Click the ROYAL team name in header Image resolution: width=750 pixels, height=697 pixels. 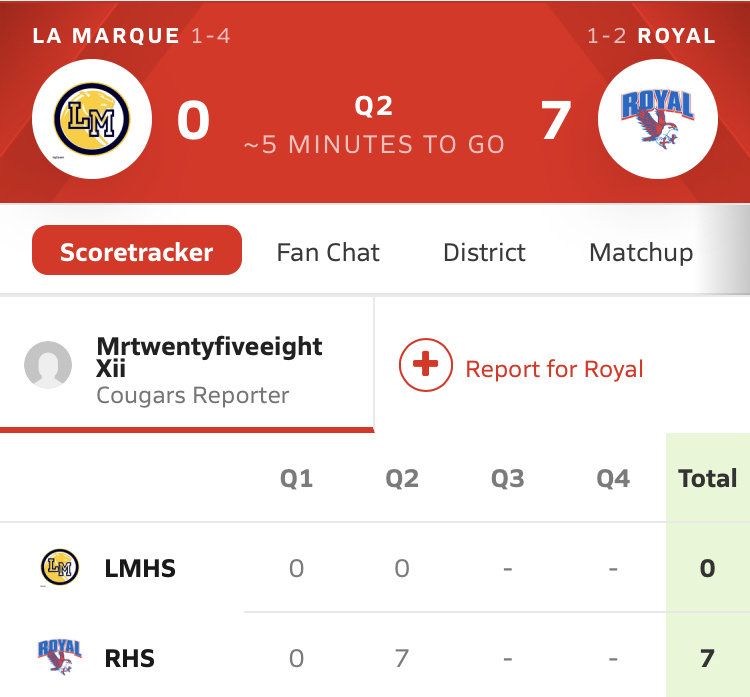[677, 37]
